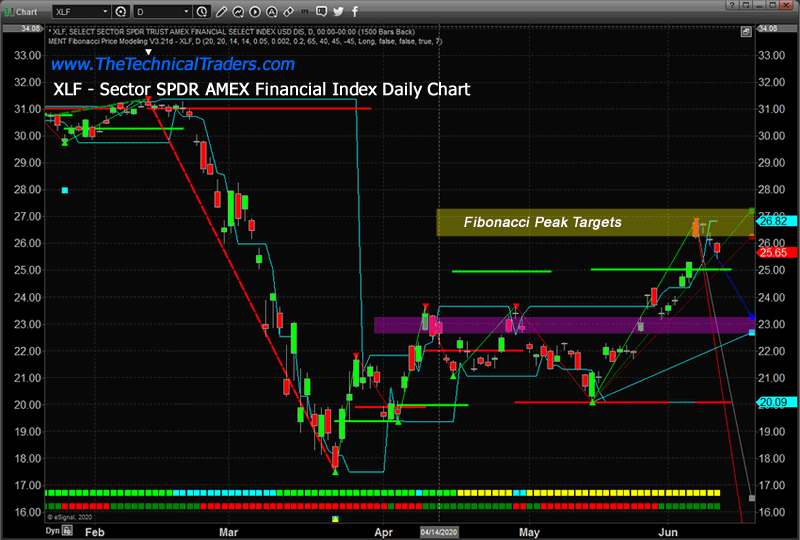Click the pop-out window button in title bar
This screenshot has width=800, height=540.
746,5
